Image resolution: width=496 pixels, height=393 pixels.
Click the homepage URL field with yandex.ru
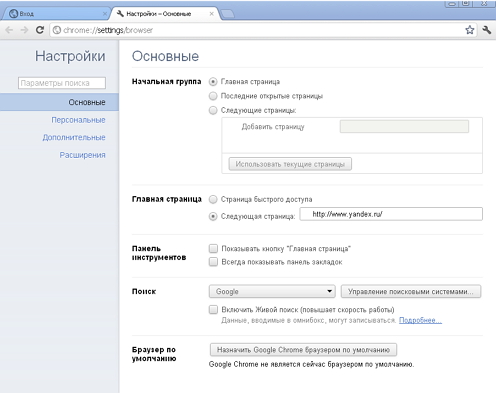391,214
